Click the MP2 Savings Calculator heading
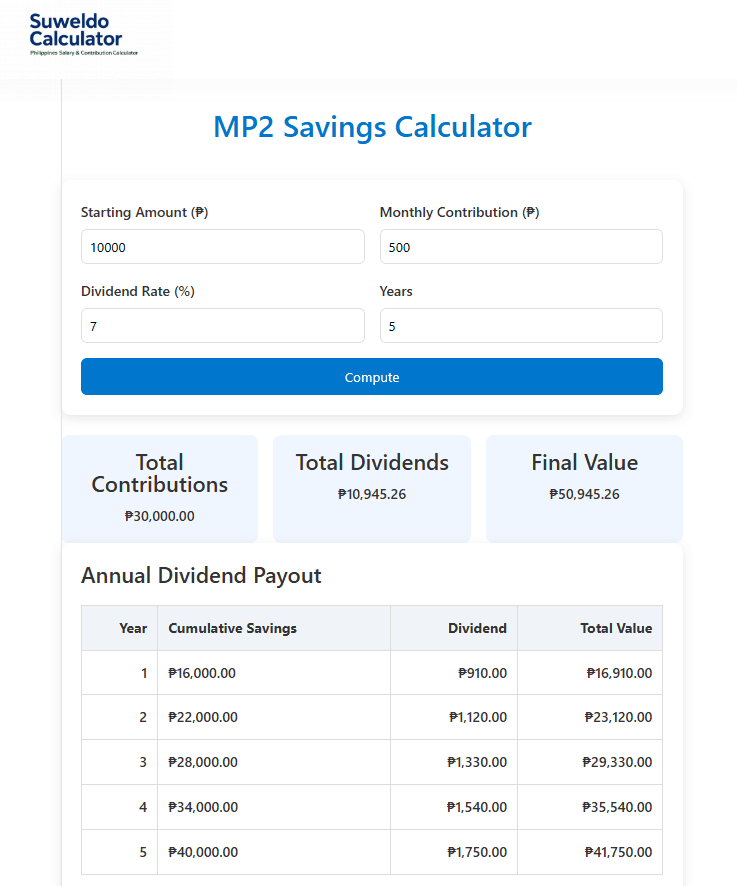Image resolution: width=737 pixels, height=886 pixels. click(371, 127)
